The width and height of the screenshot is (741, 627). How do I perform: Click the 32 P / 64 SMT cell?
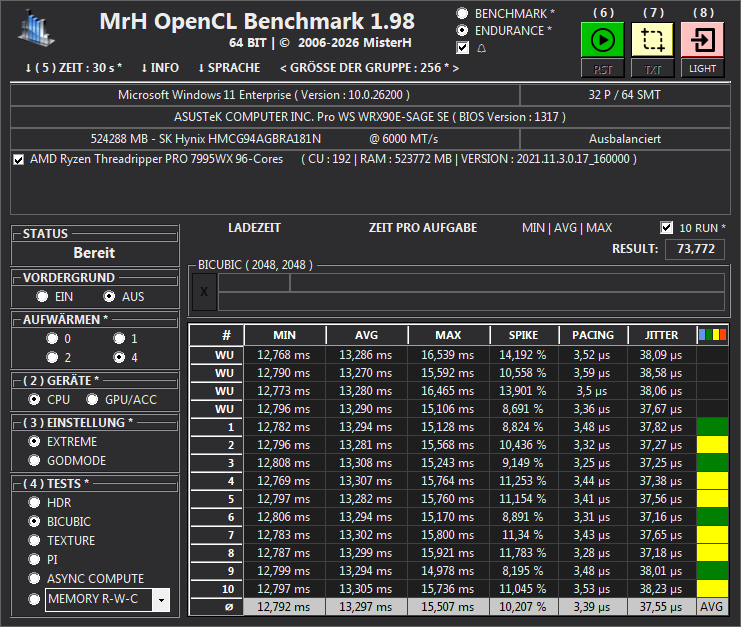pos(625,95)
